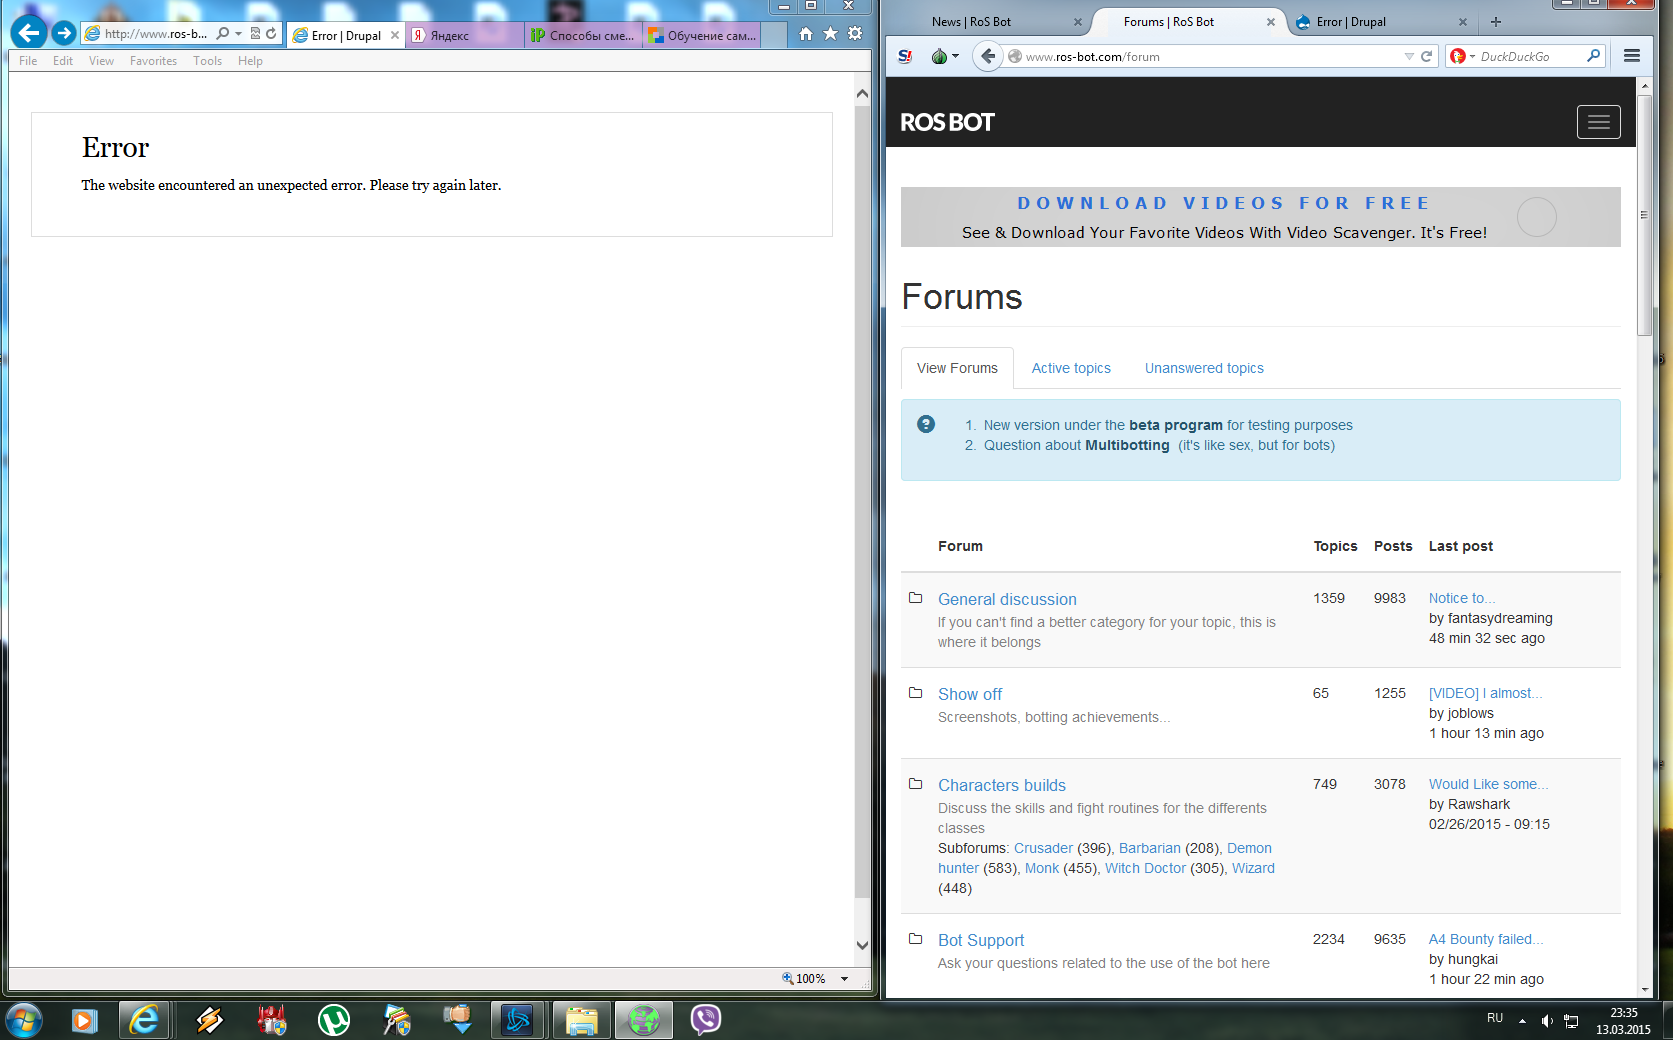
Task: Open the Characters builds forum
Action: (x=1002, y=785)
